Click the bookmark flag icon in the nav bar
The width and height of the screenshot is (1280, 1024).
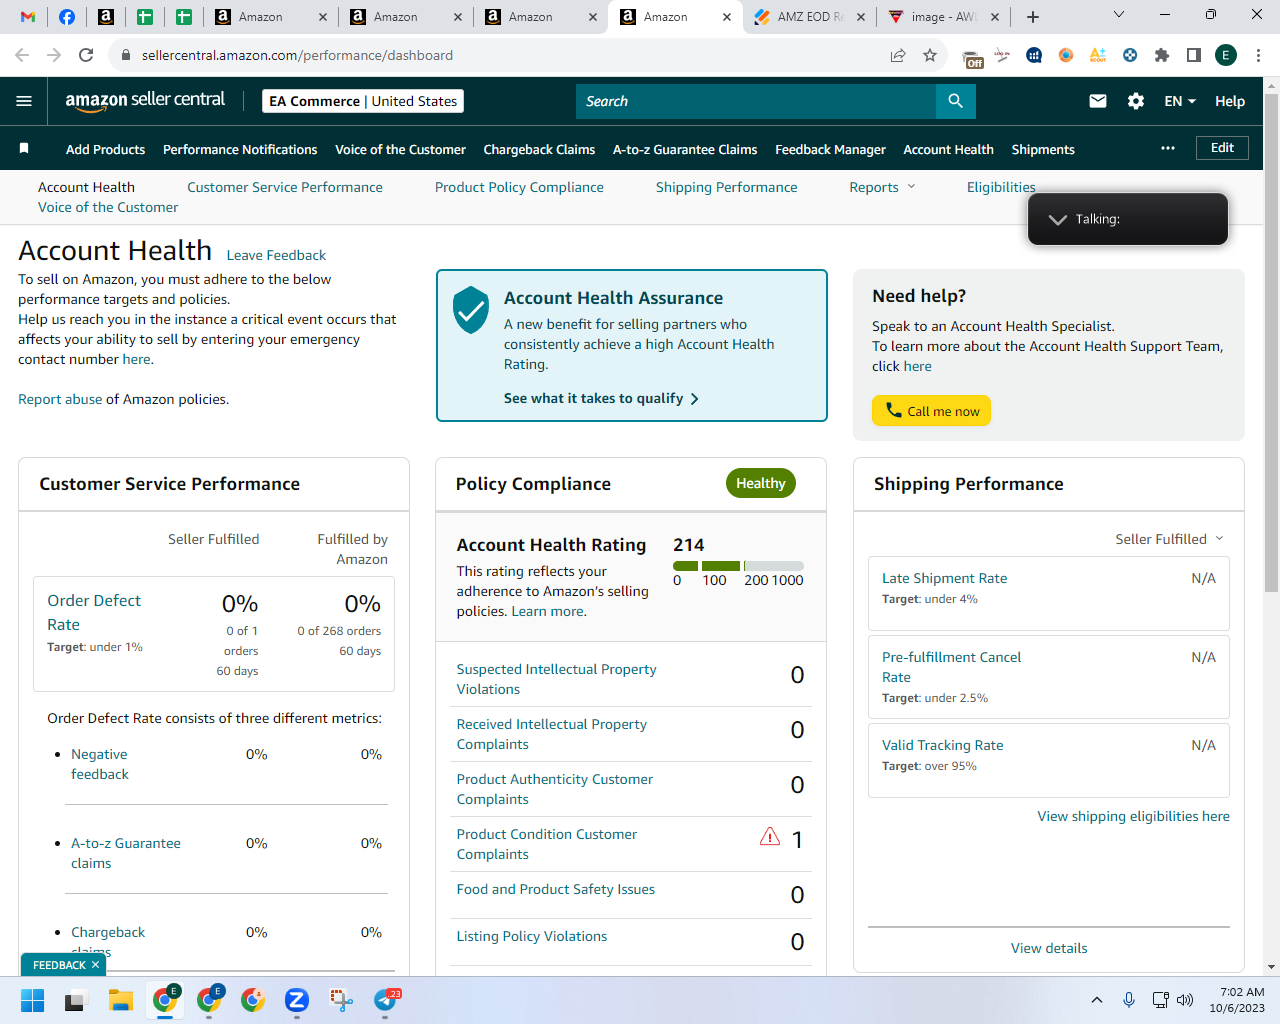click(x=24, y=149)
